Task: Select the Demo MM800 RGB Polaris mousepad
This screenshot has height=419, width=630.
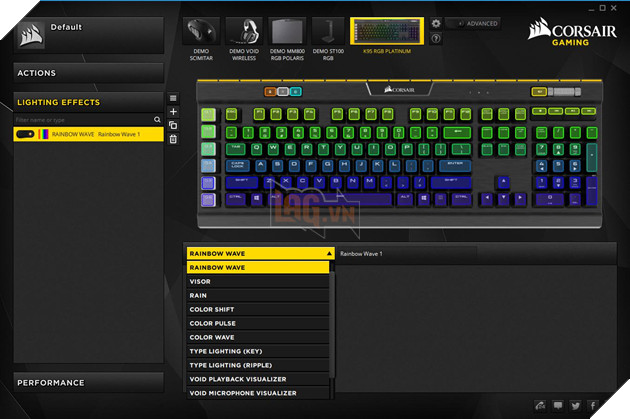Action: pos(287,31)
